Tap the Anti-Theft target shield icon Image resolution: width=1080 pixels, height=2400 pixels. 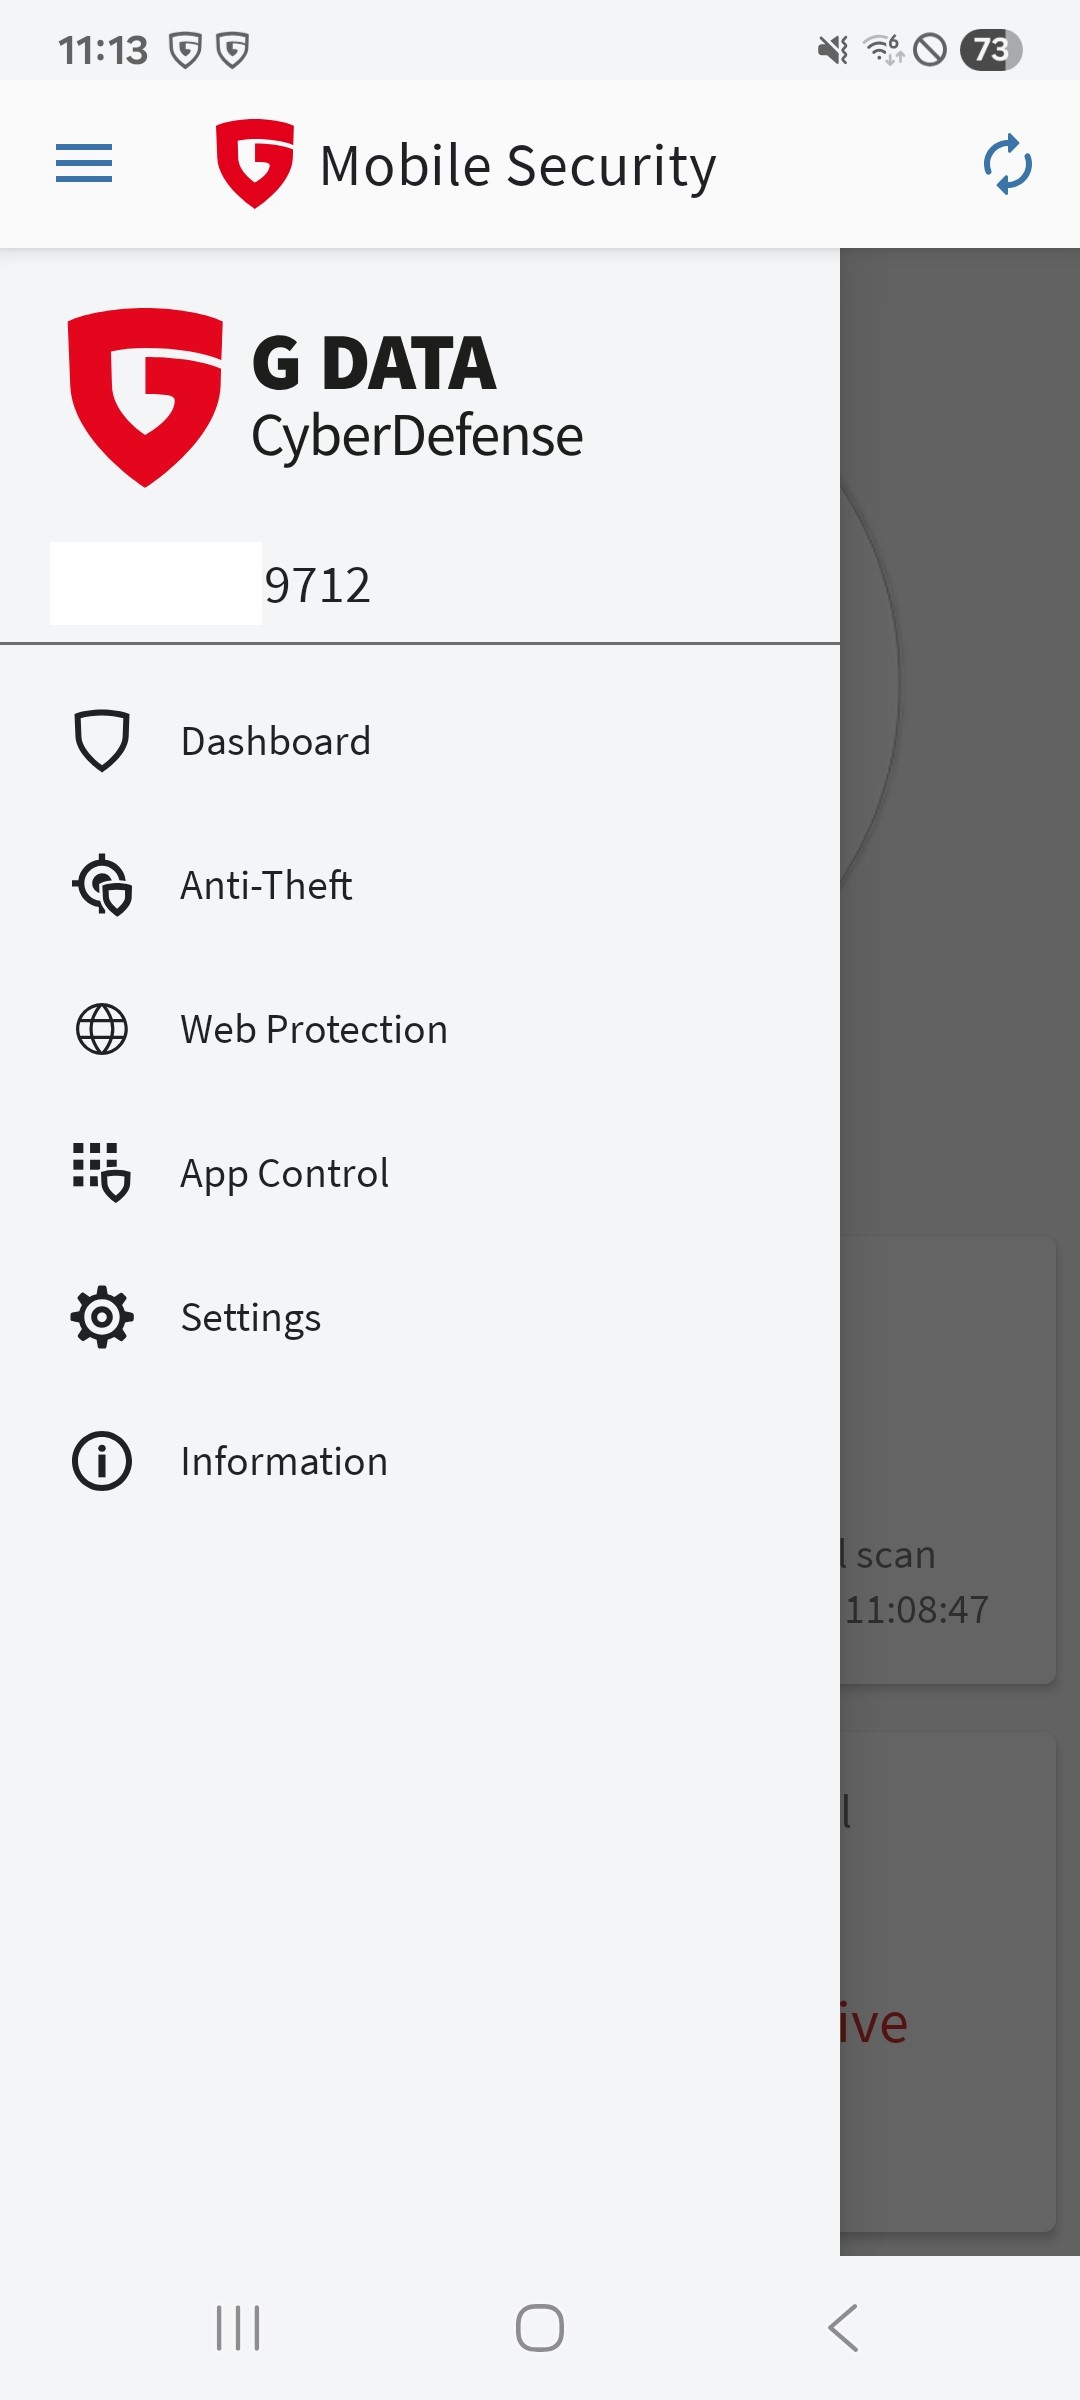pyautogui.click(x=102, y=885)
